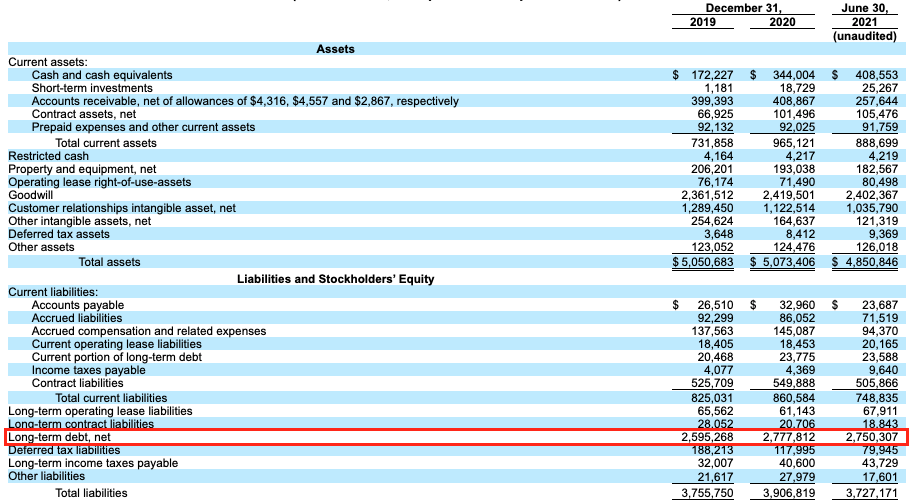The width and height of the screenshot is (911, 501).
Task: Select the 2,777,812 long-term debt value
Action: click(x=784, y=437)
